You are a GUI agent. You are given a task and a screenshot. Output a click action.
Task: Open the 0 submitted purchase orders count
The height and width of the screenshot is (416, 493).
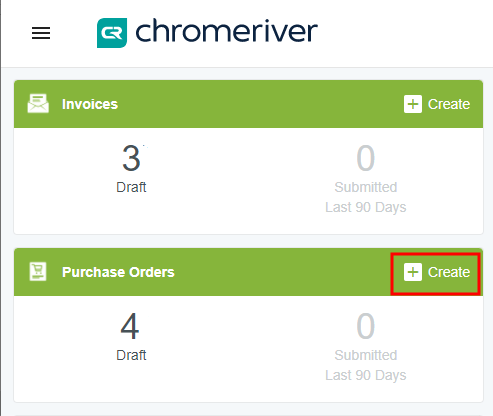(x=366, y=326)
